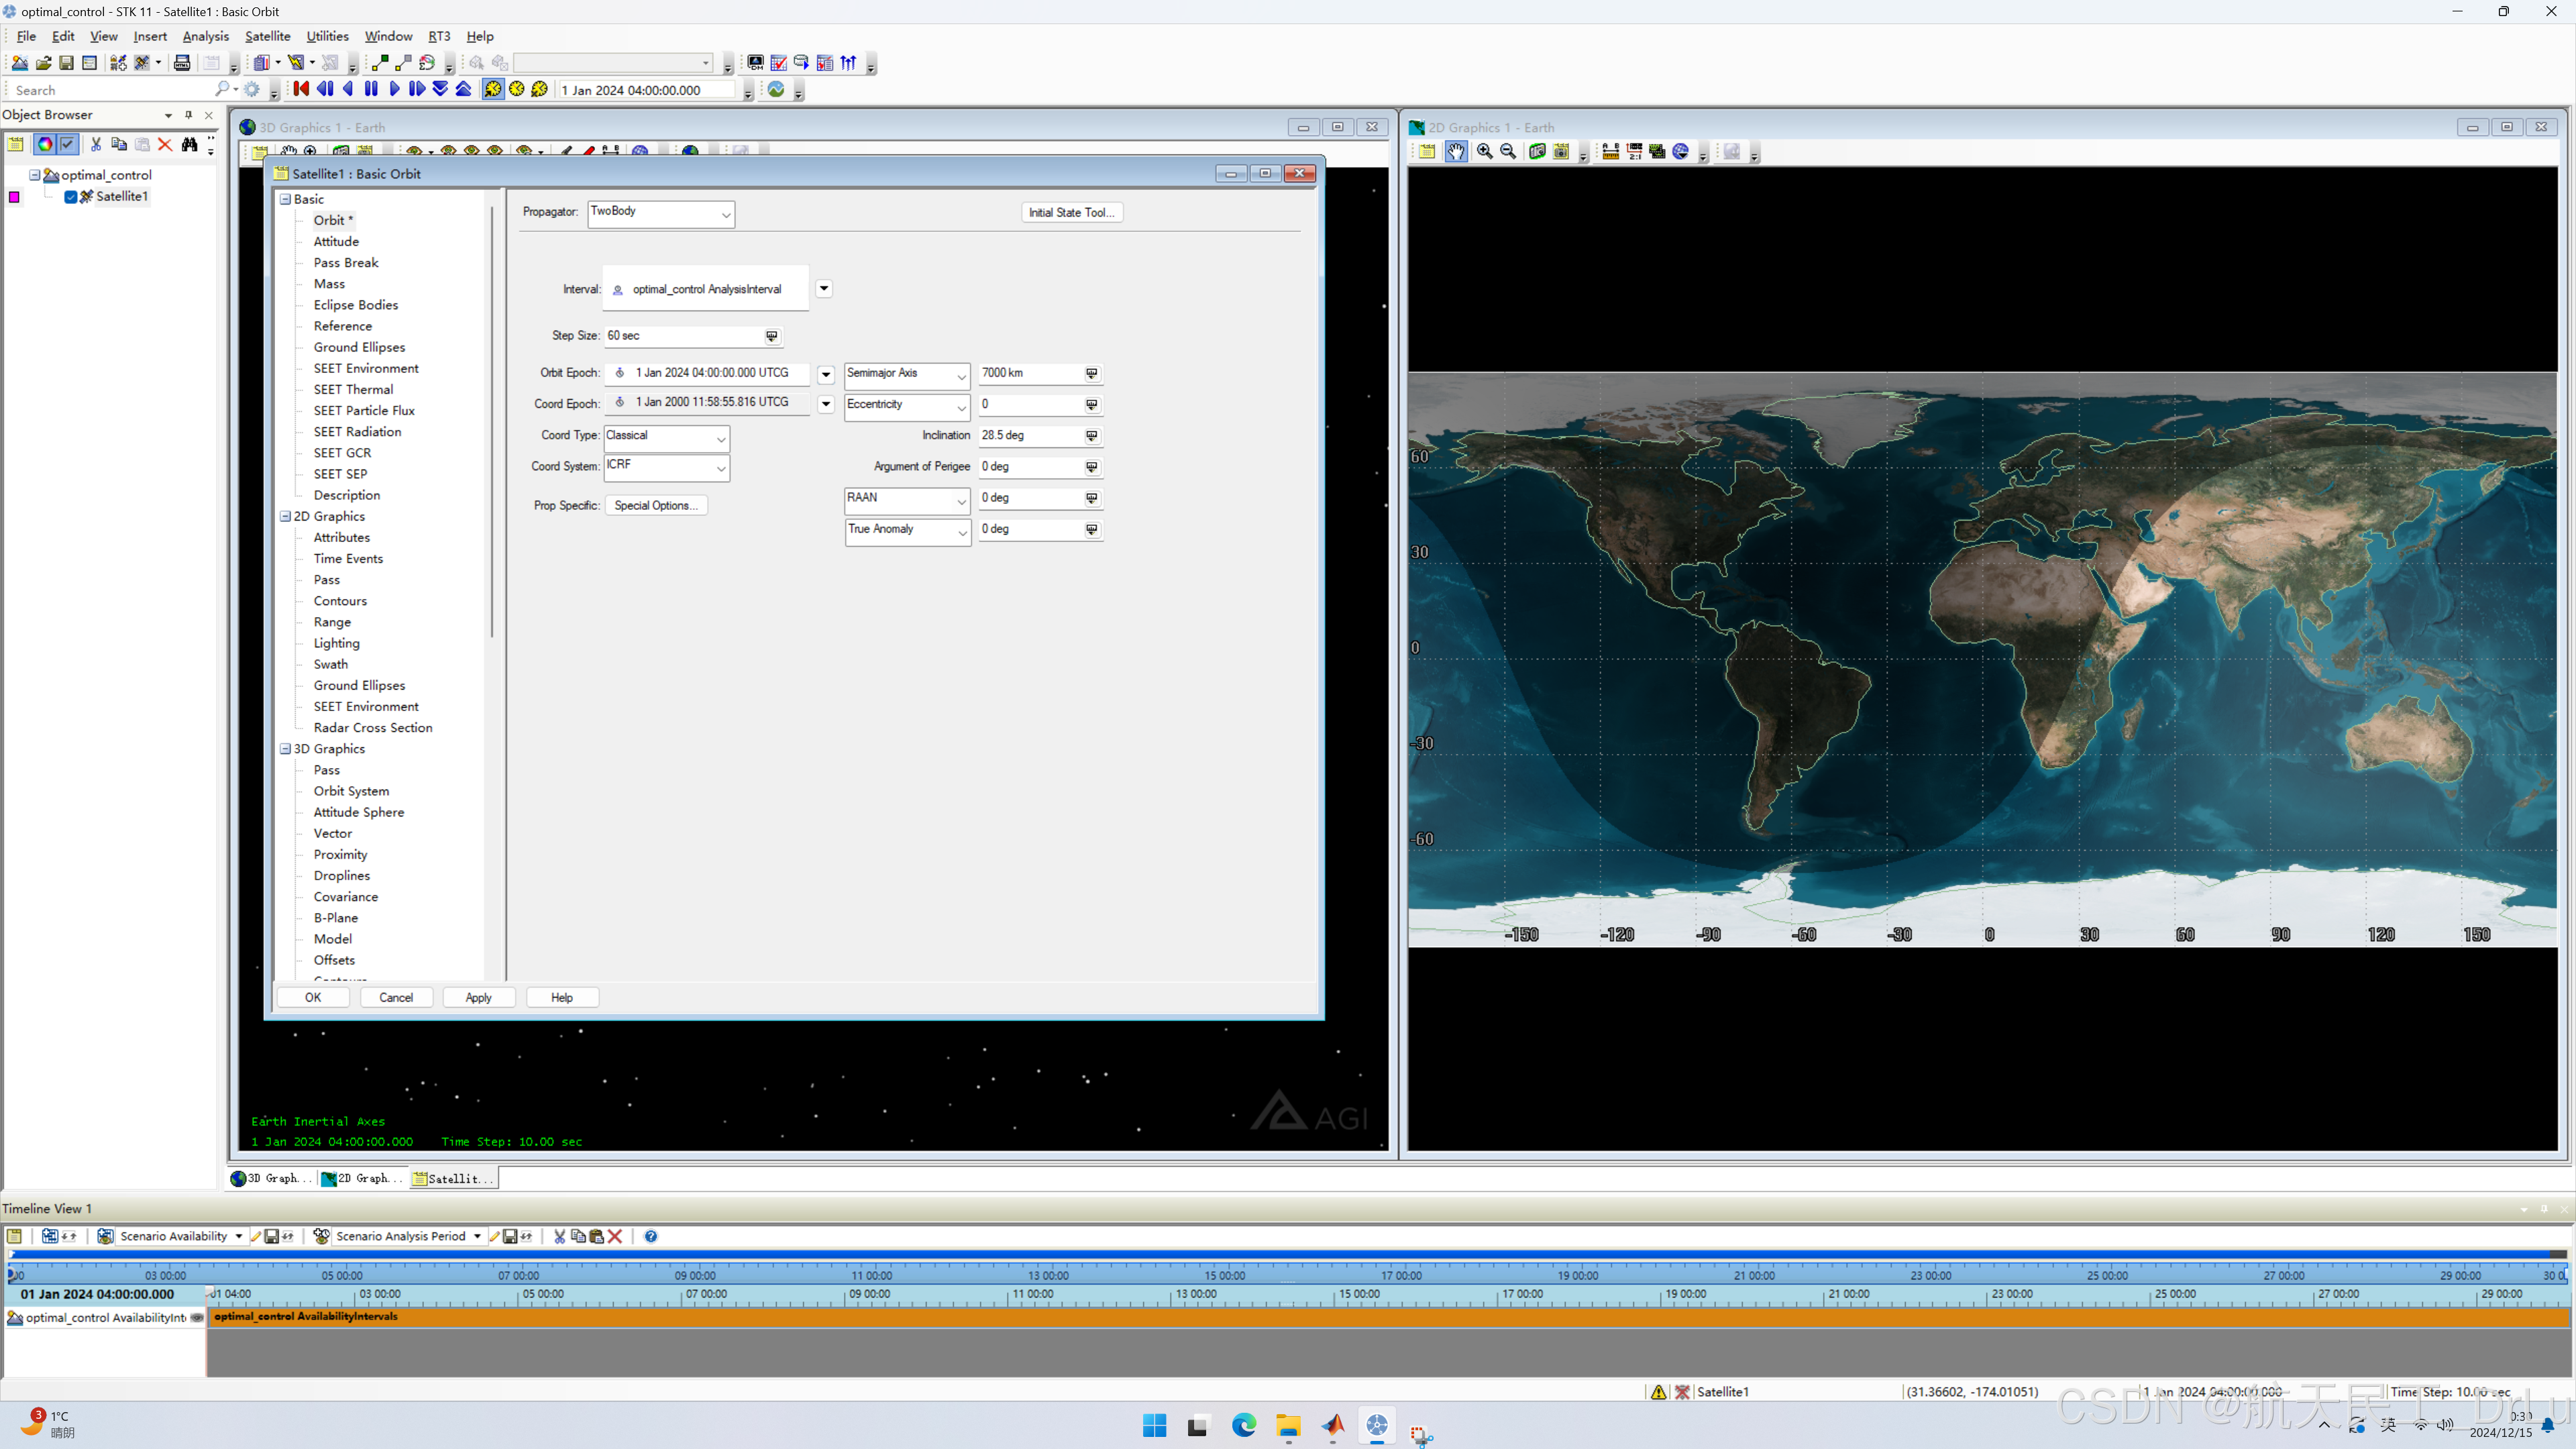The image size is (2576, 1449).
Task: Click the Save scenario floppy icon
Action: (x=66, y=63)
